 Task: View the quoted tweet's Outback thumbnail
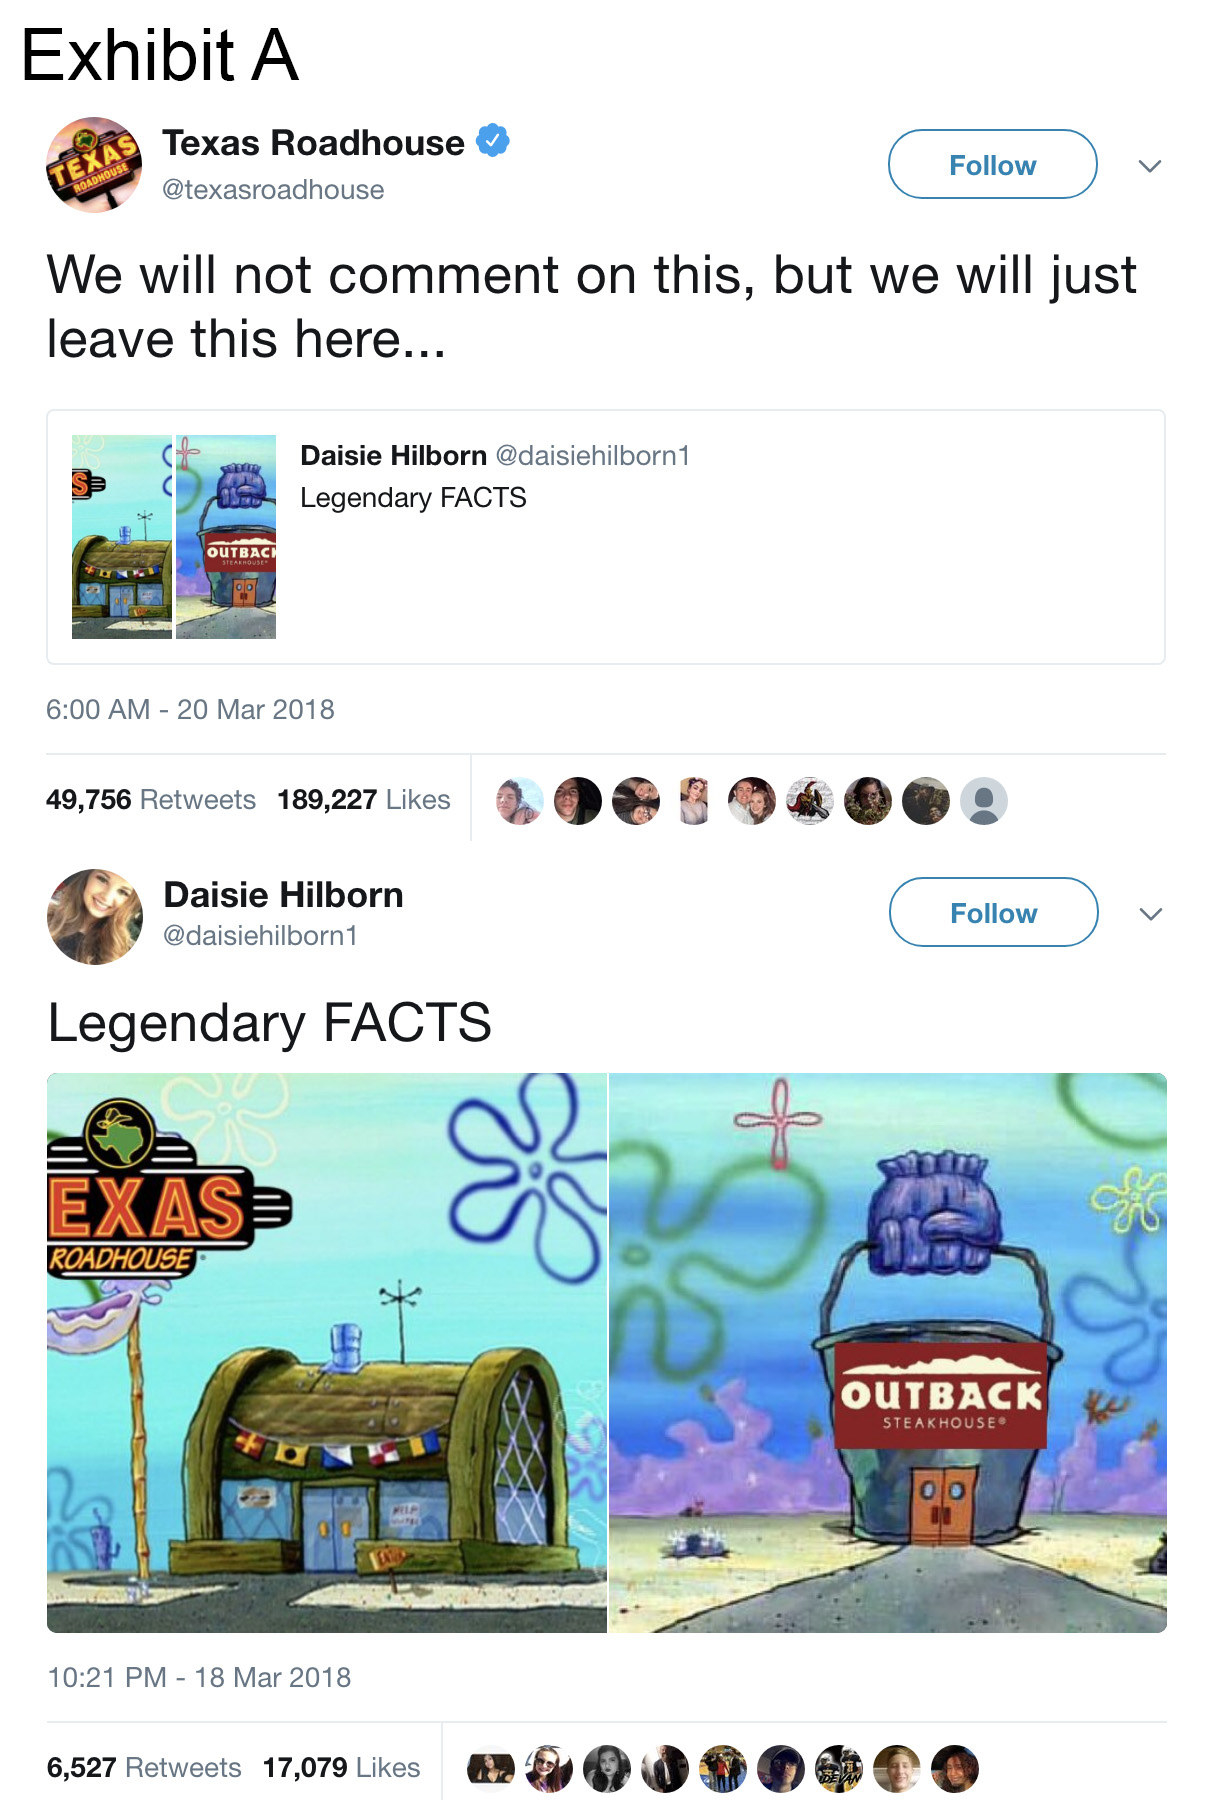point(226,537)
